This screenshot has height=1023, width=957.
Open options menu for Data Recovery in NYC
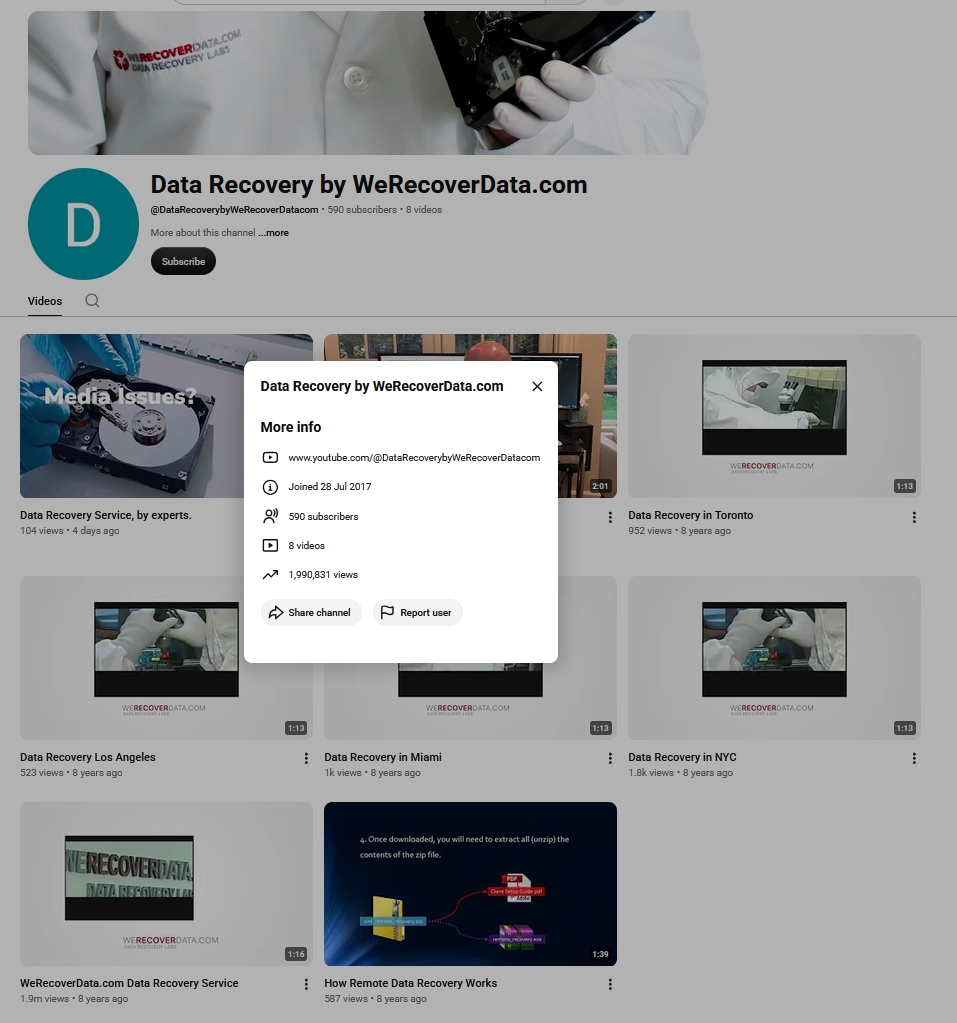click(914, 758)
